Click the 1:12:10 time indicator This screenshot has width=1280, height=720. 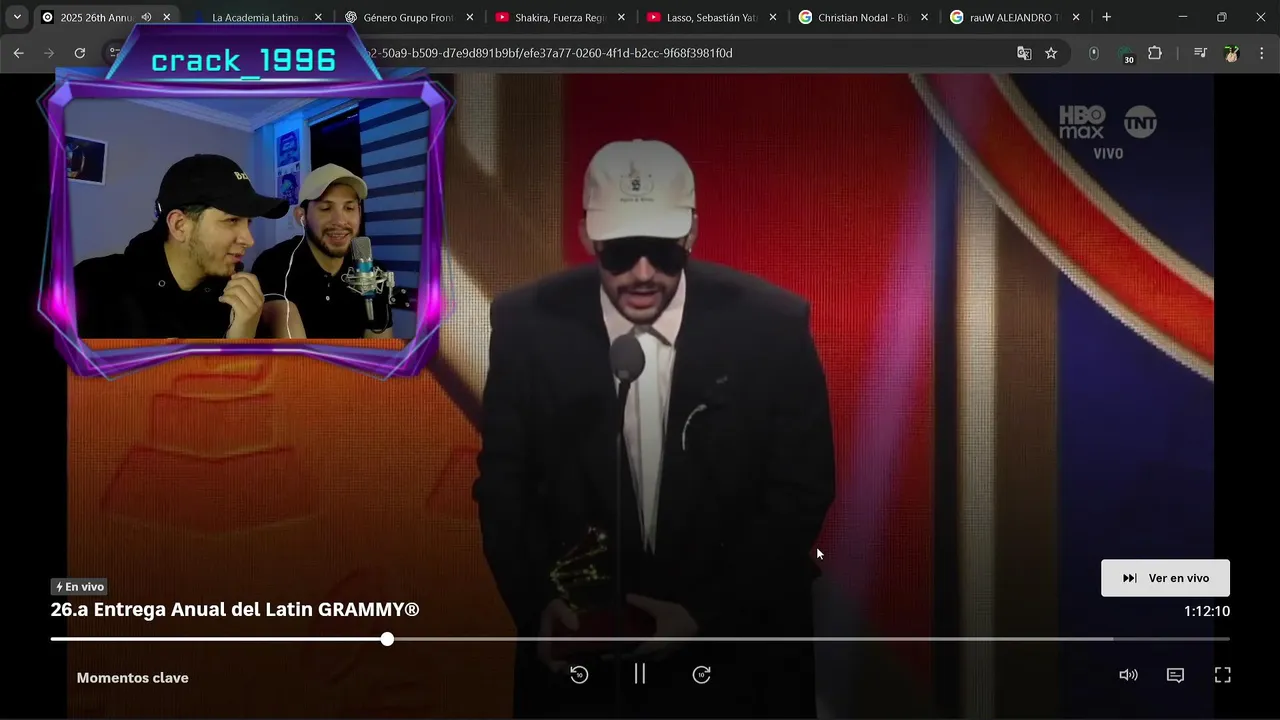1207,611
